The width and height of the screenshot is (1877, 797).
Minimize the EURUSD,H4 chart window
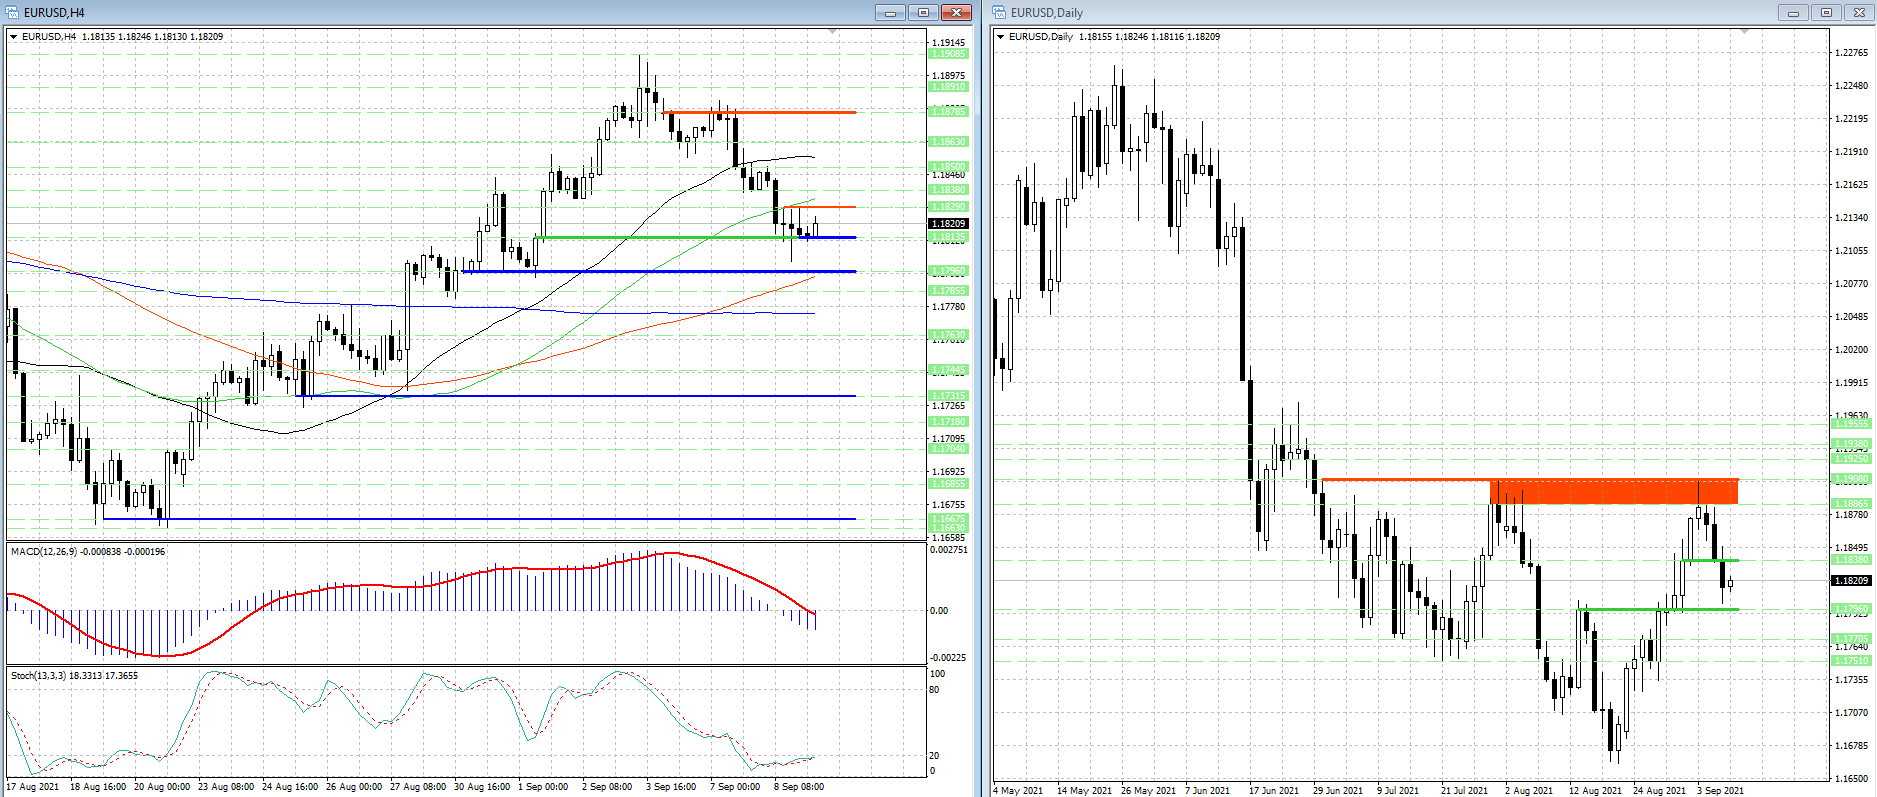pyautogui.click(x=890, y=13)
